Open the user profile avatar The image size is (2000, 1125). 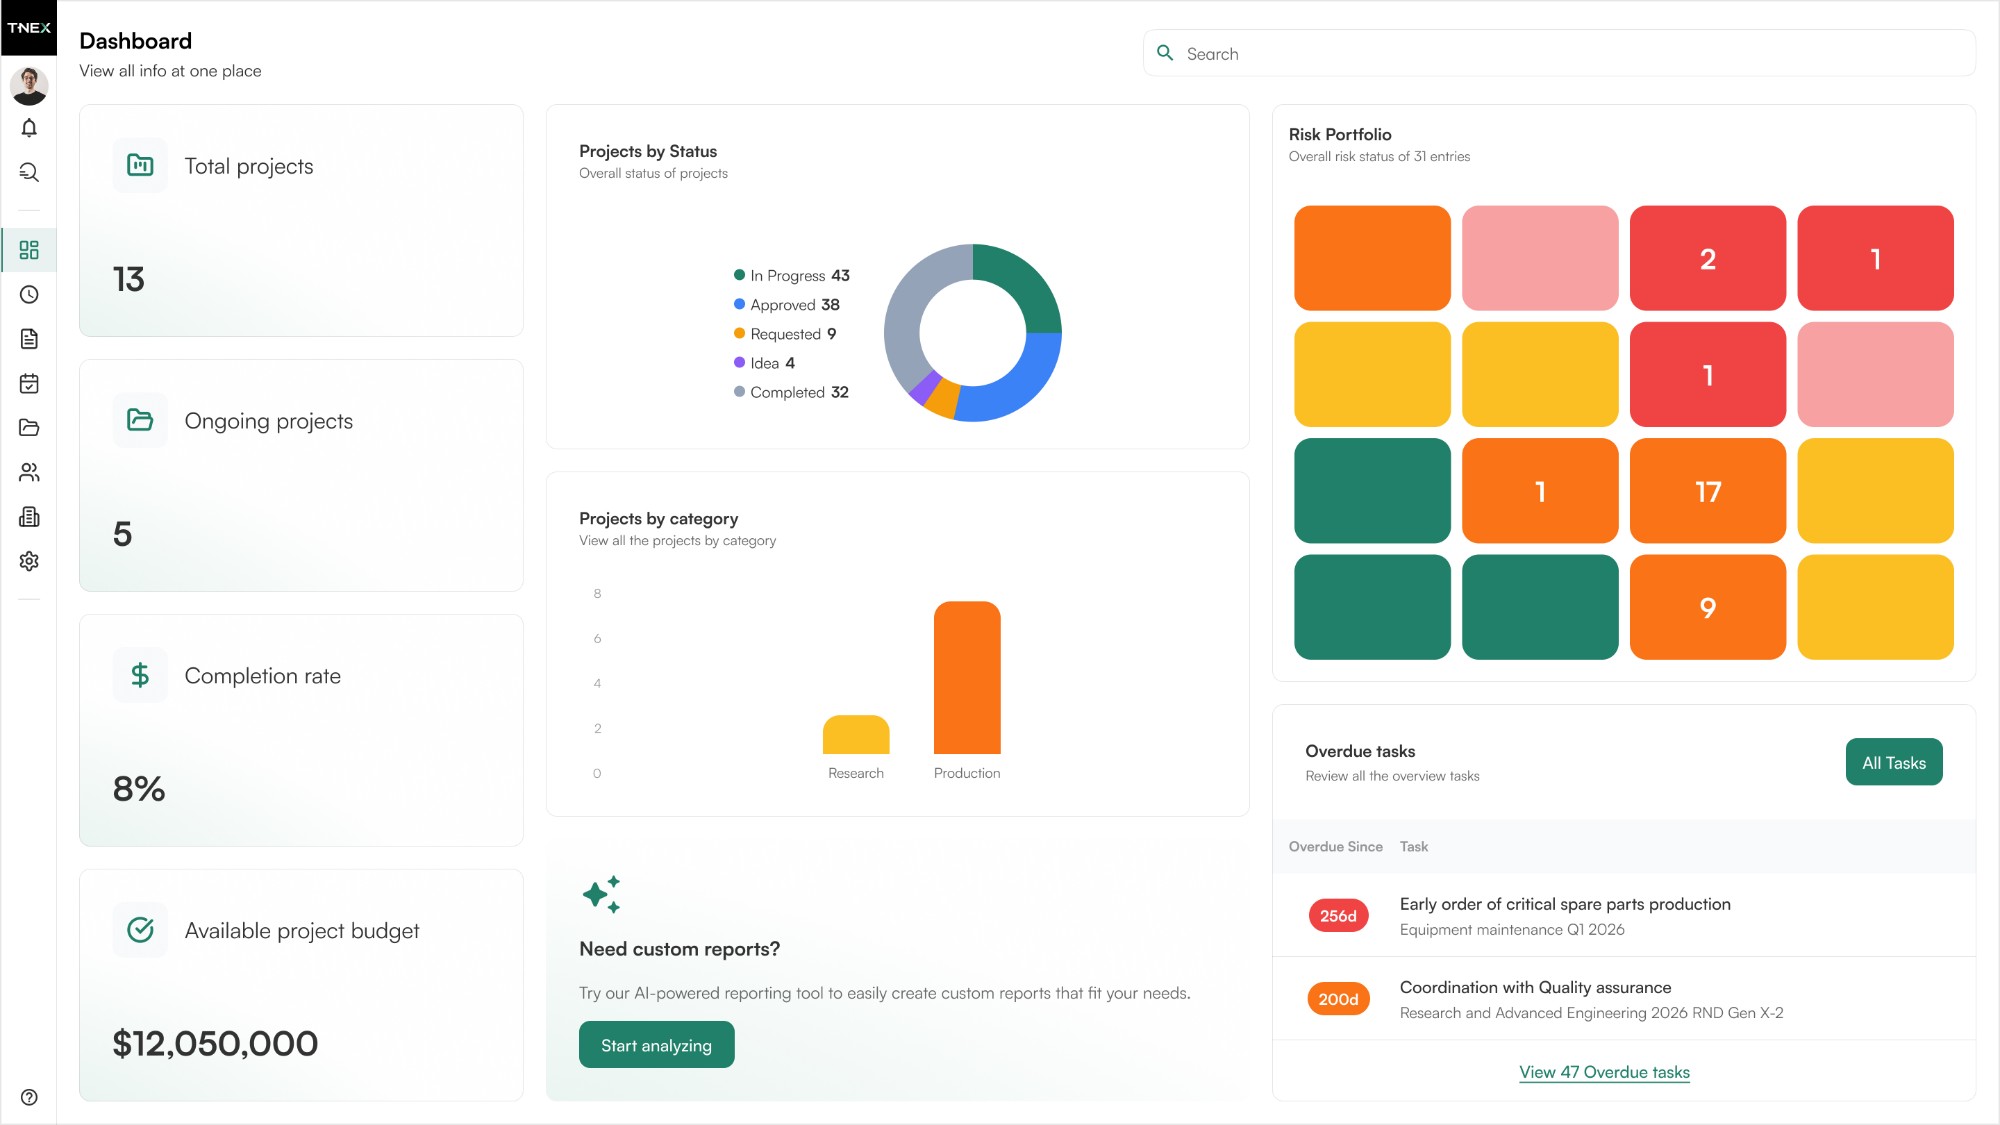29,86
